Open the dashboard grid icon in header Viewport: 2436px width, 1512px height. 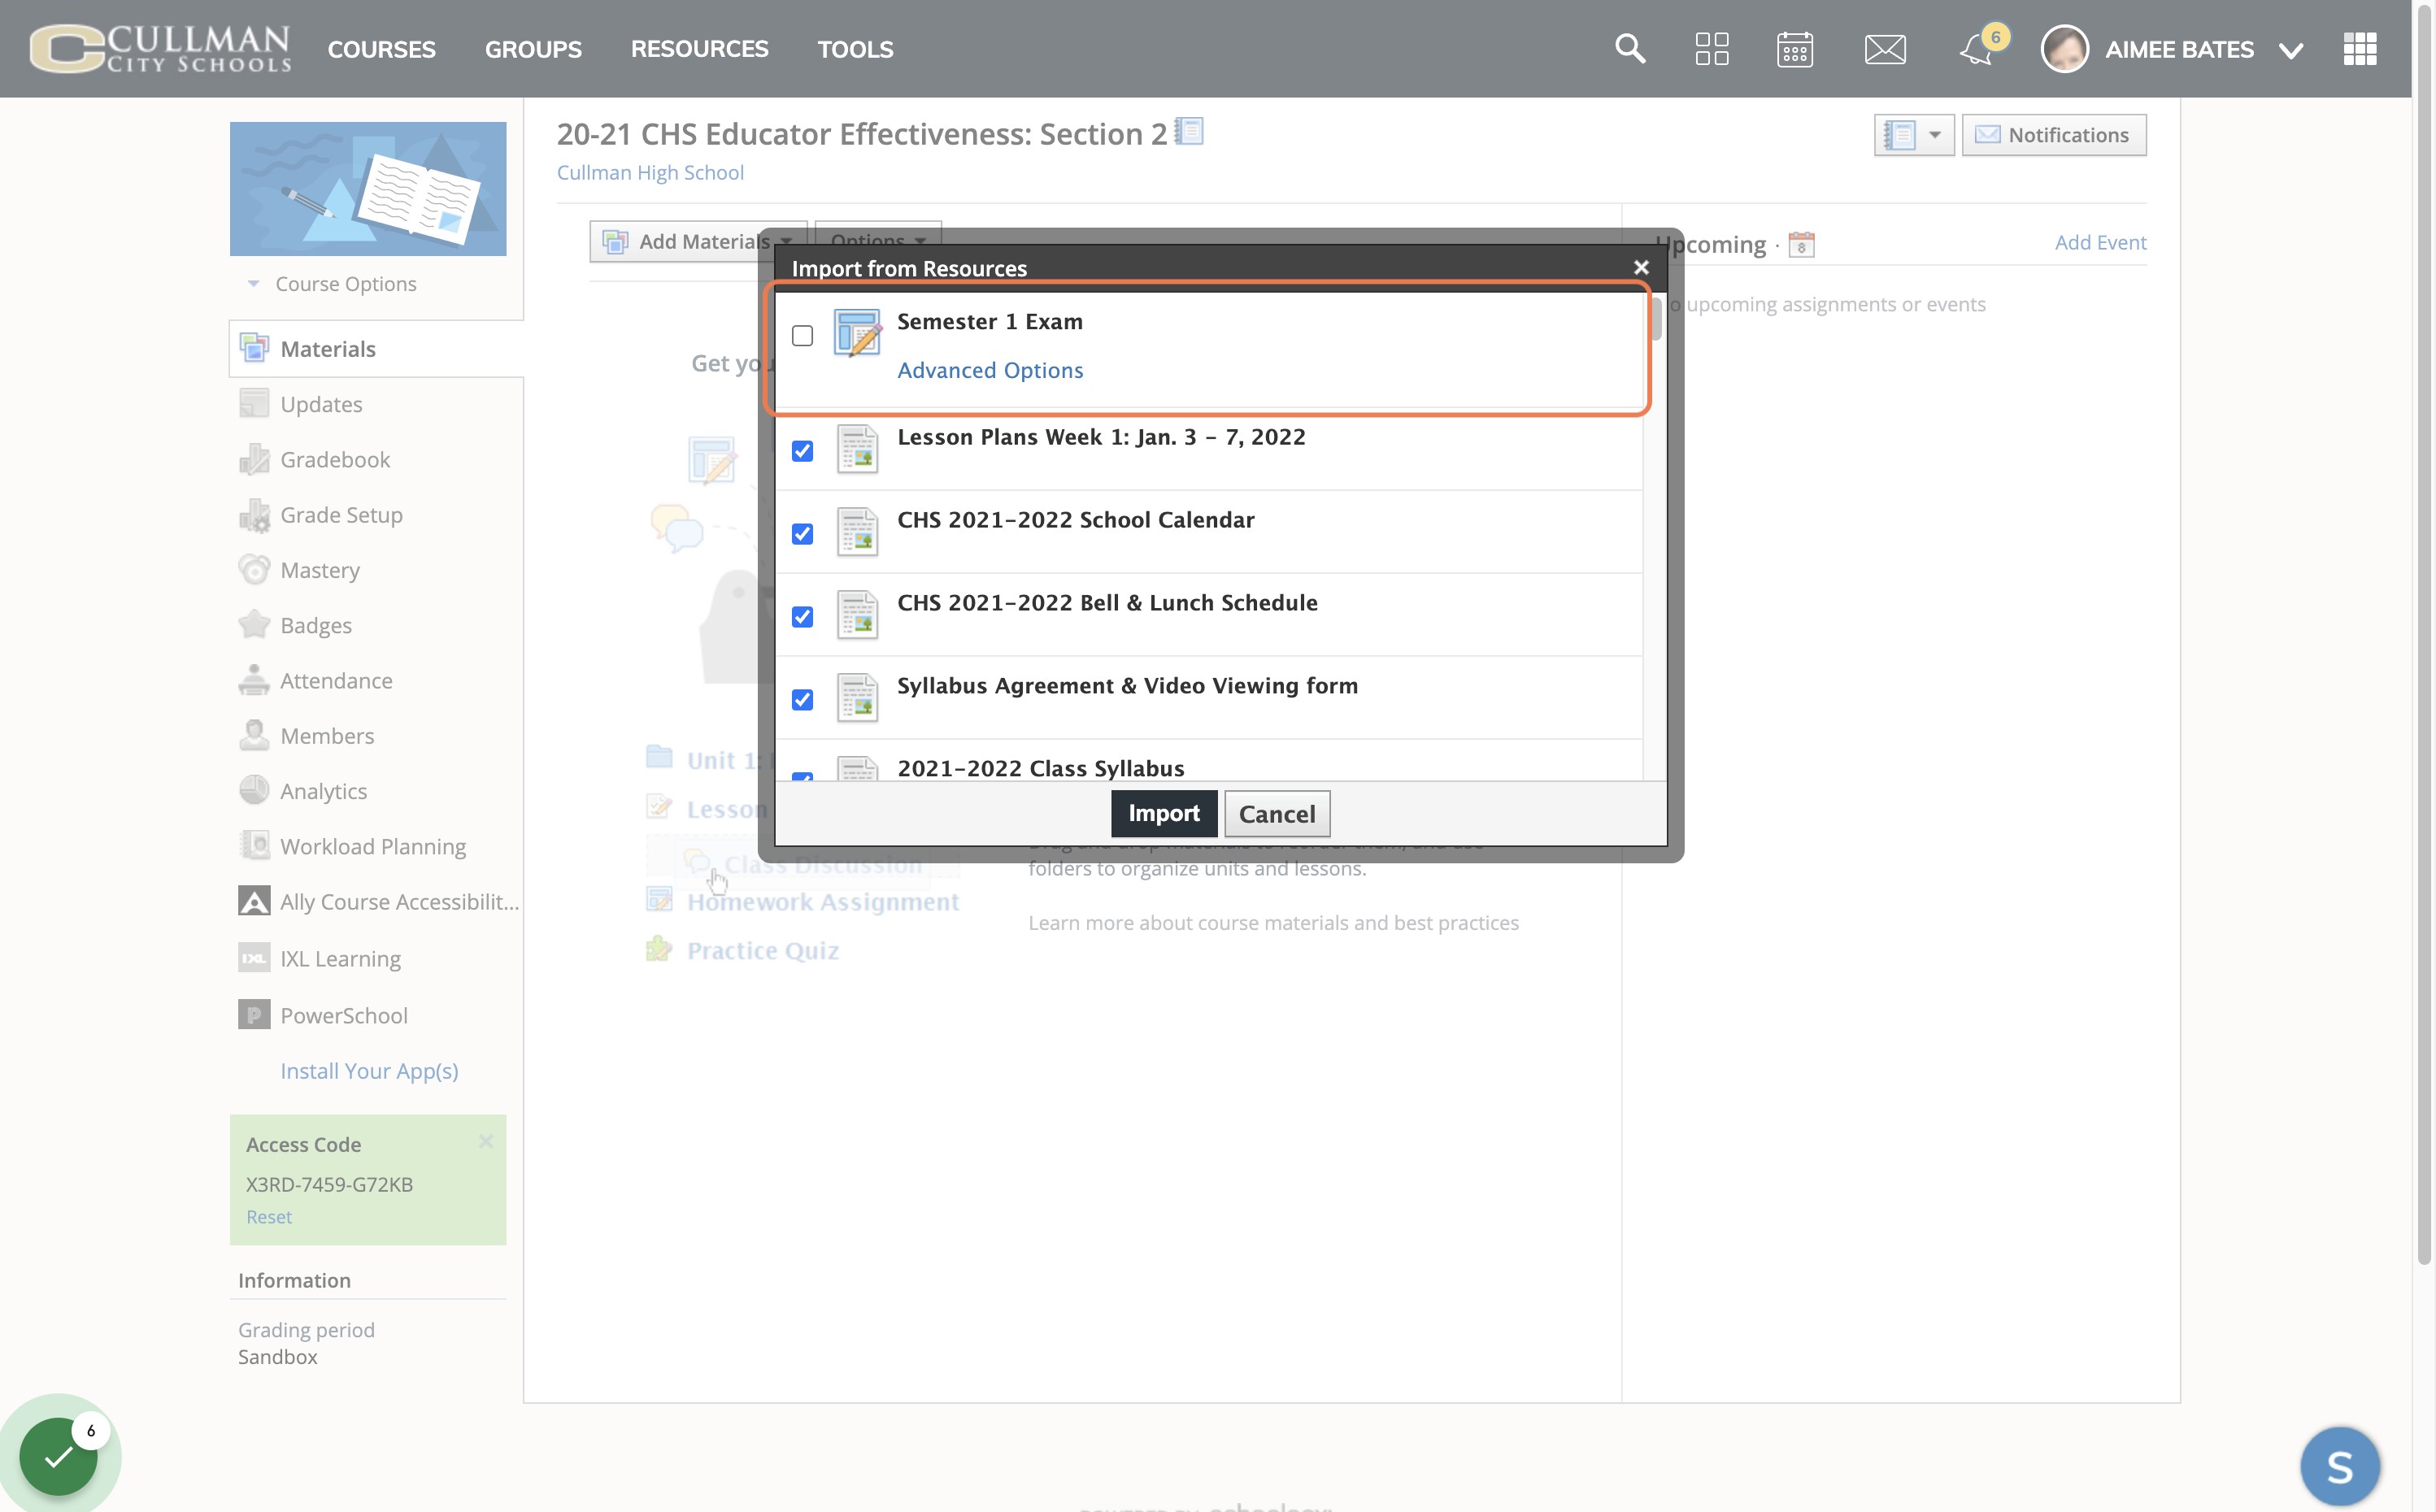[1712, 48]
